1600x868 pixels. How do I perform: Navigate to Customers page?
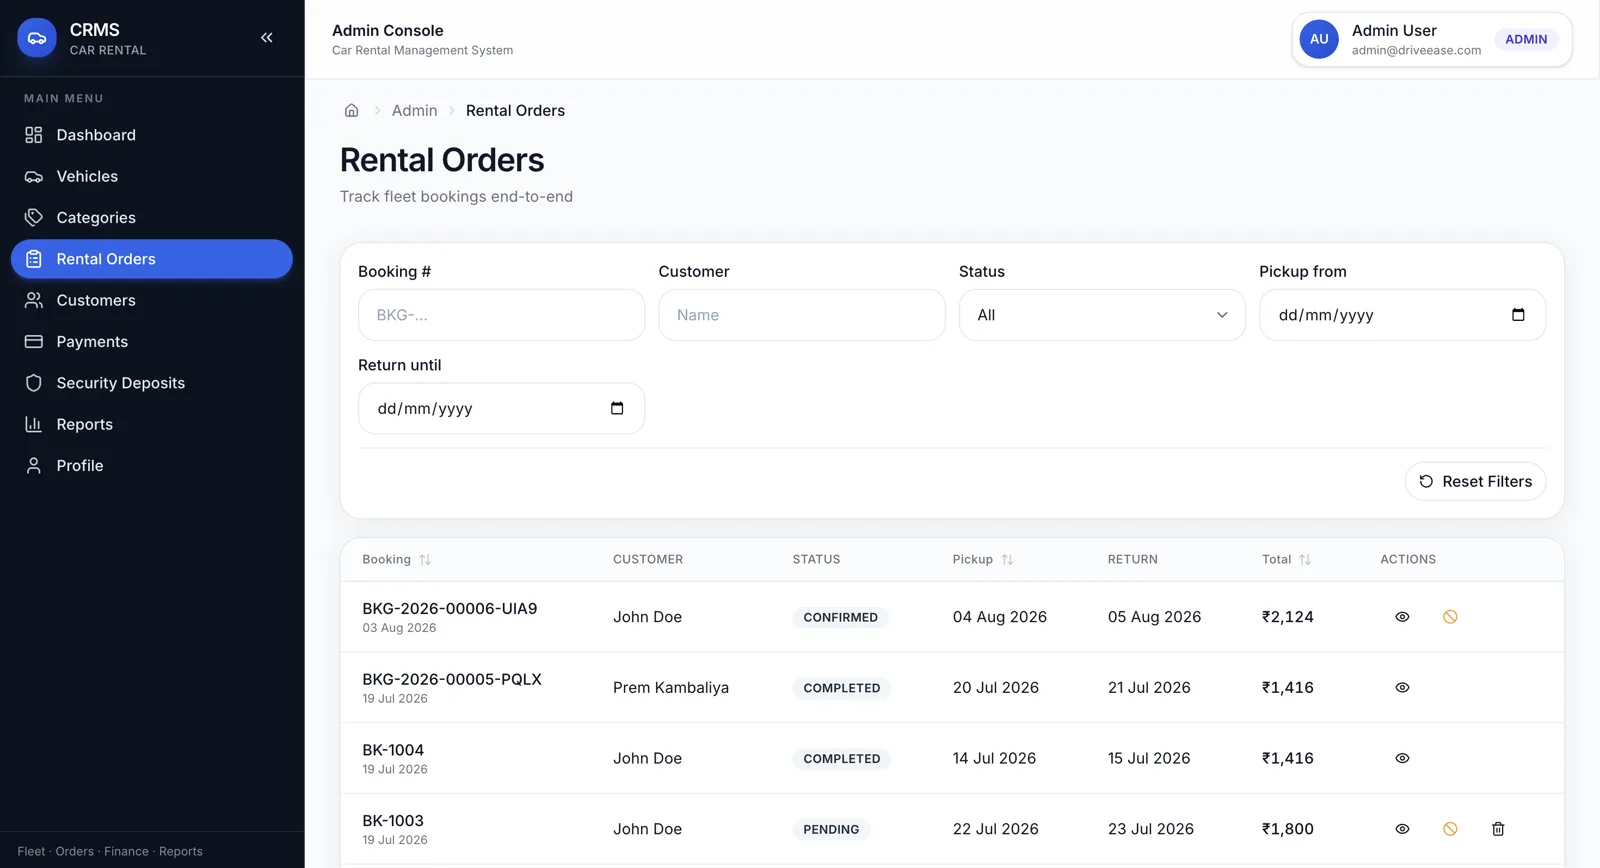(152, 300)
